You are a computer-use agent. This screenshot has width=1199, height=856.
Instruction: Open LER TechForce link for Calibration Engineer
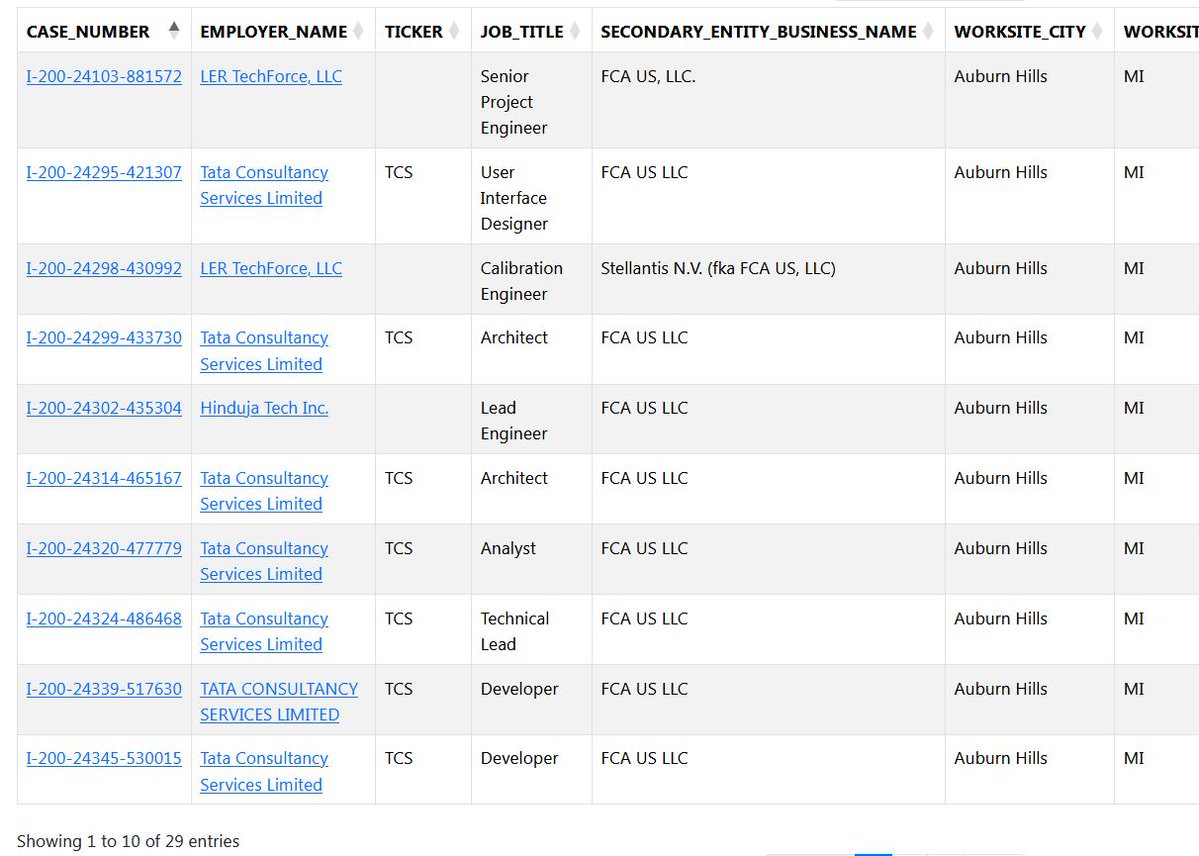(271, 269)
